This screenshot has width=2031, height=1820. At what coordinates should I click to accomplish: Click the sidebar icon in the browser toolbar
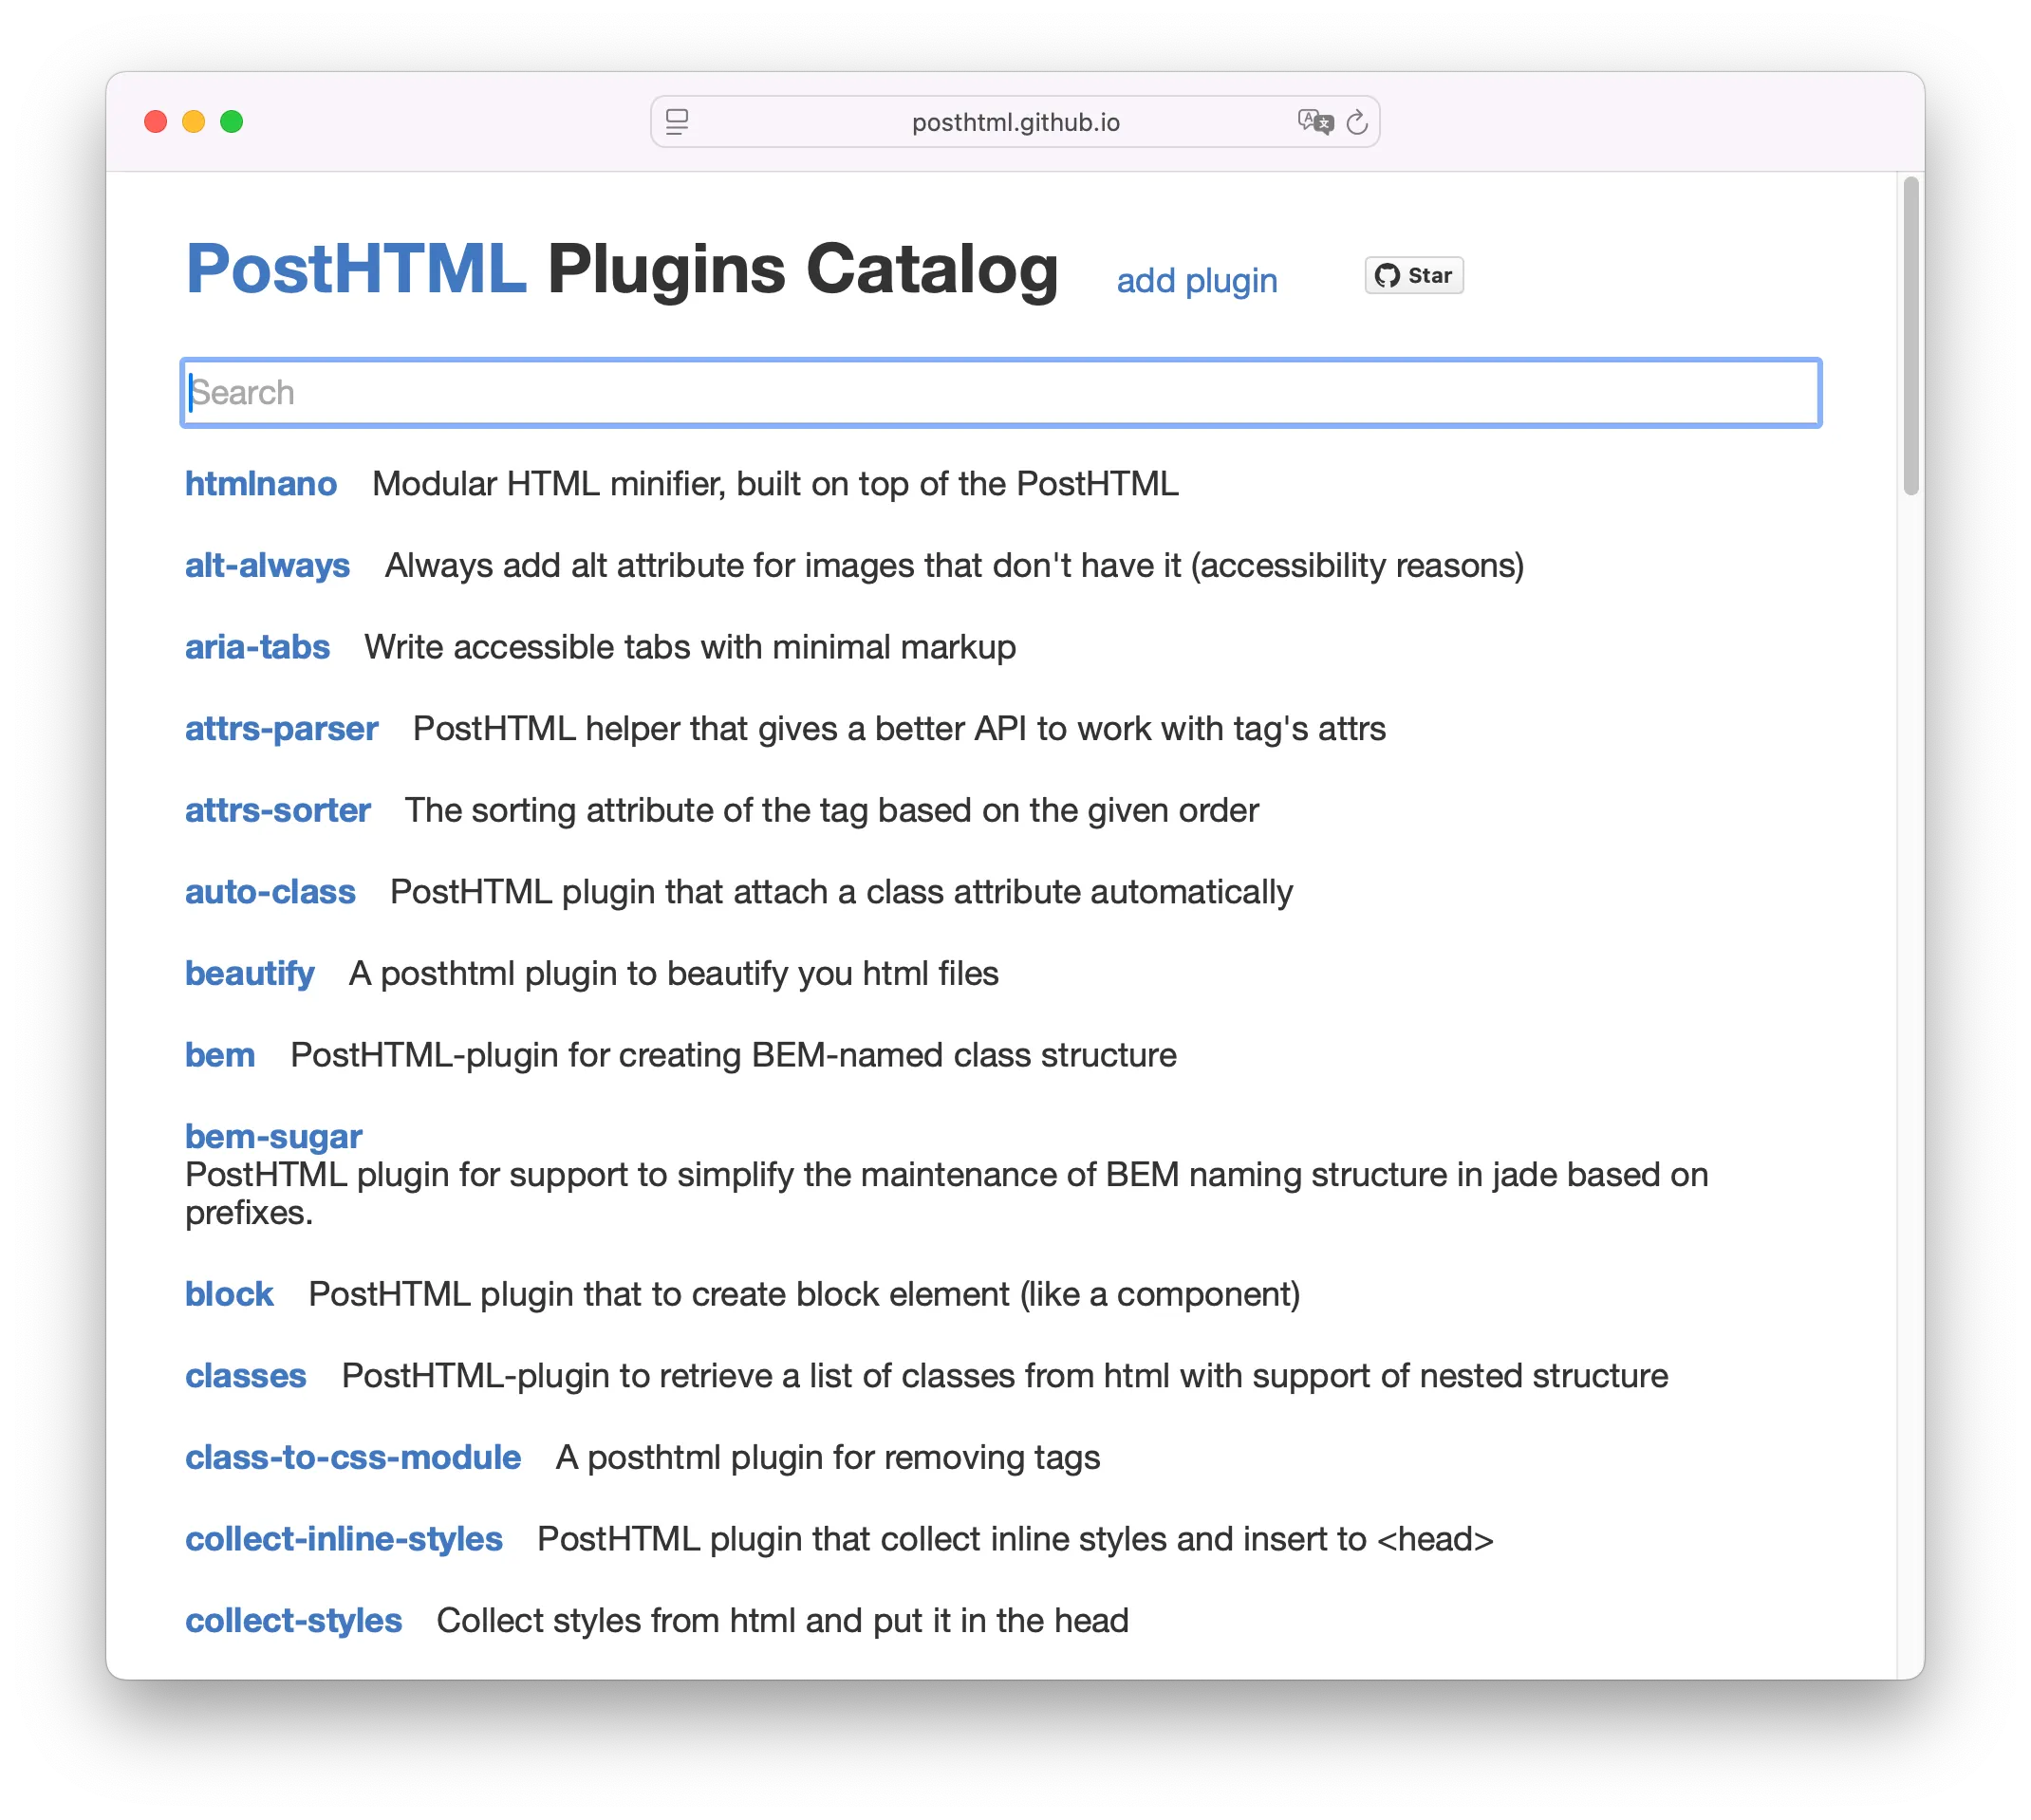[677, 122]
